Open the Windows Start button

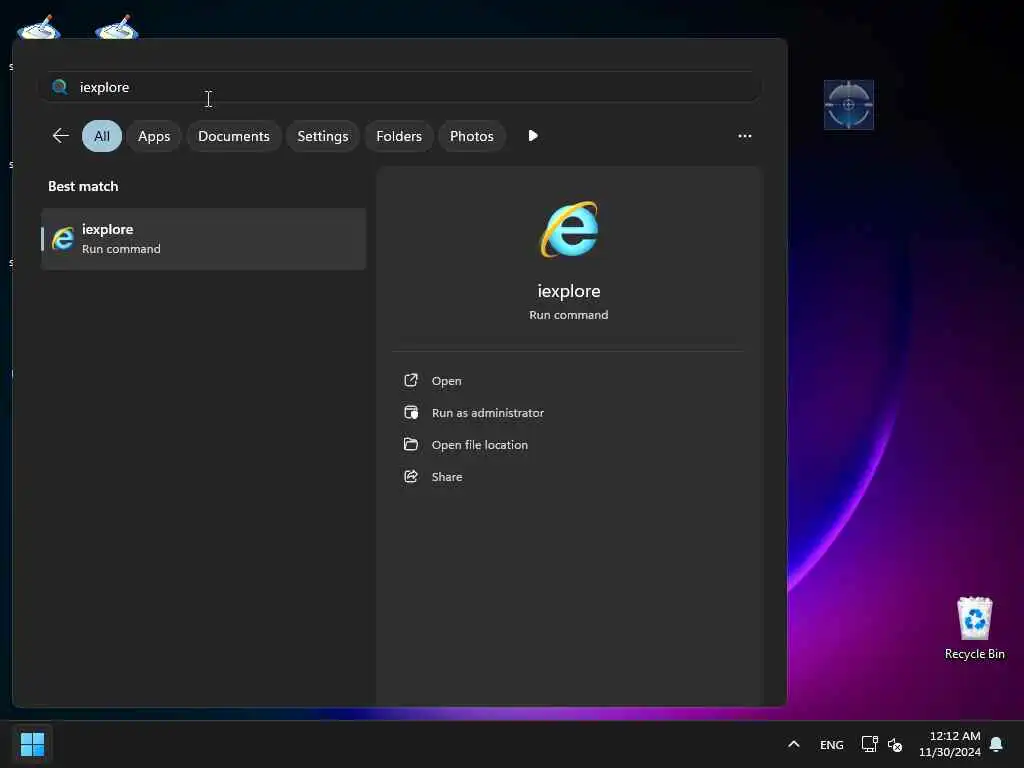coord(32,744)
